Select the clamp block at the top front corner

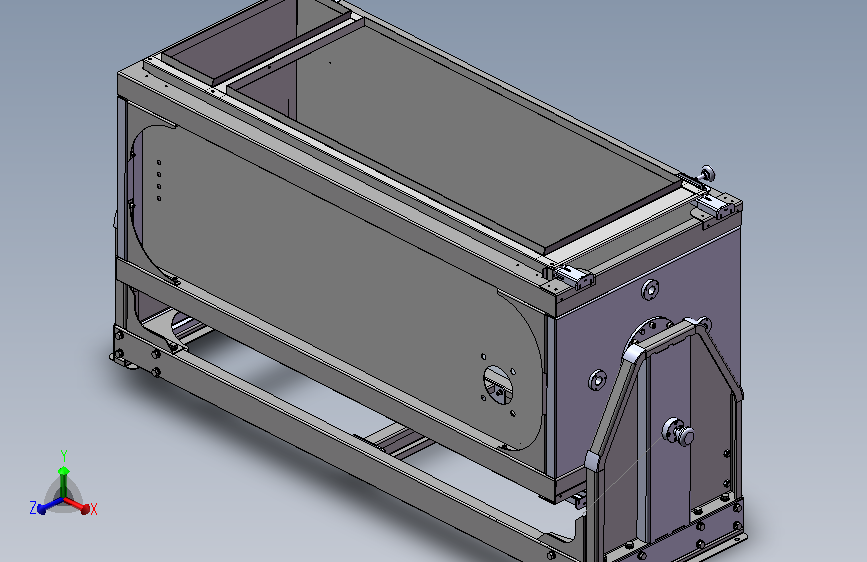coord(575,278)
